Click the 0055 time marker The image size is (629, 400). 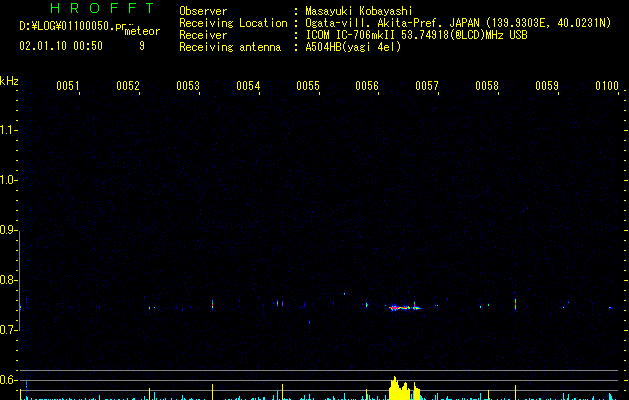tap(308, 85)
